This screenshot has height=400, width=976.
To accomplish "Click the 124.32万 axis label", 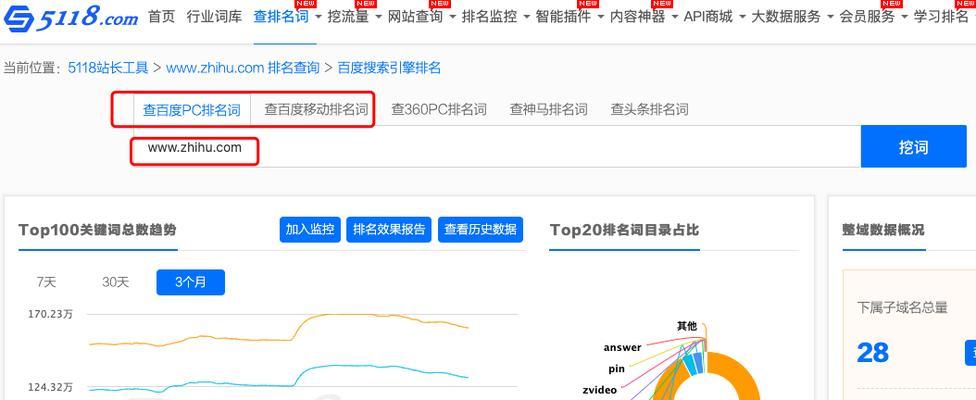I will click(x=50, y=388).
